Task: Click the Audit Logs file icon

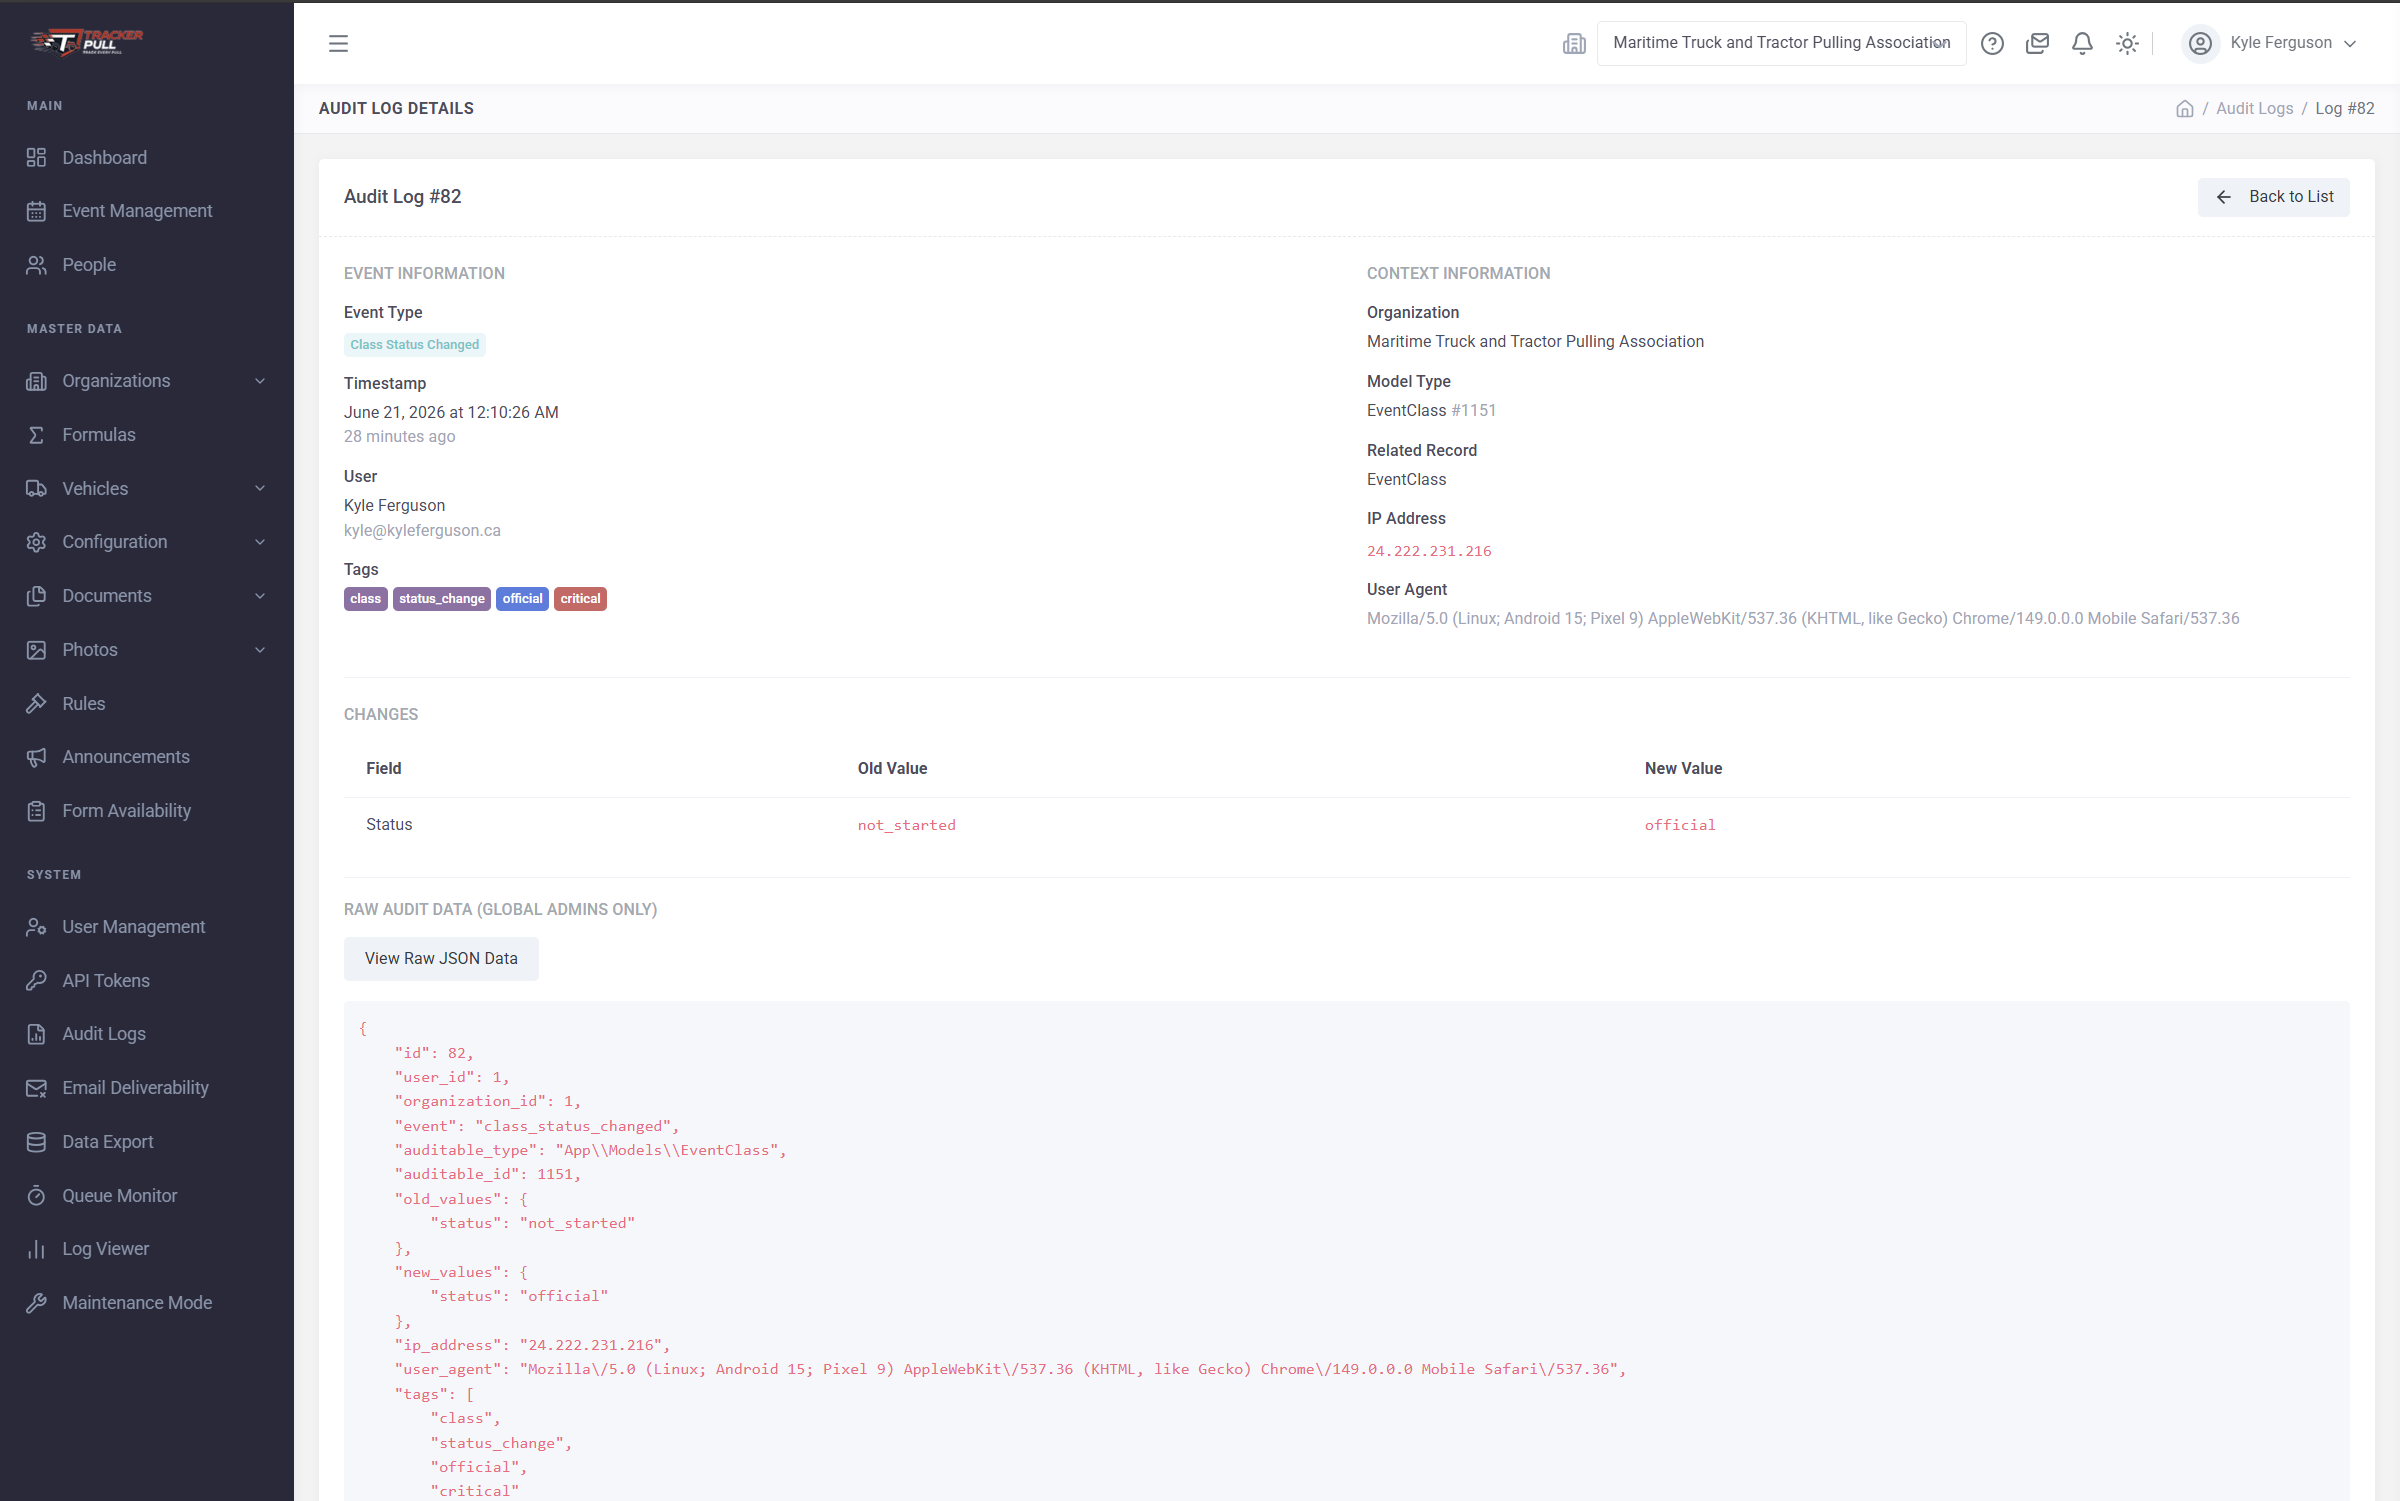Action: (36, 1034)
